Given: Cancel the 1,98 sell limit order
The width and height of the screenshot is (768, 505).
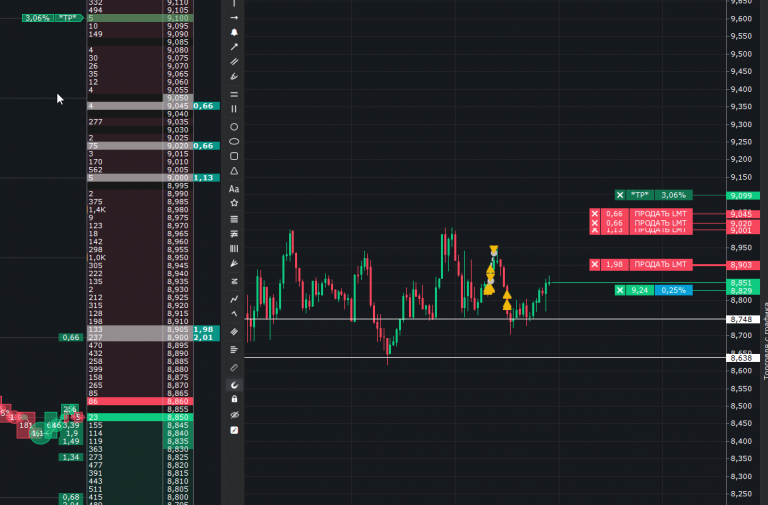Looking at the screenshot, I should (x=595, y=265).
